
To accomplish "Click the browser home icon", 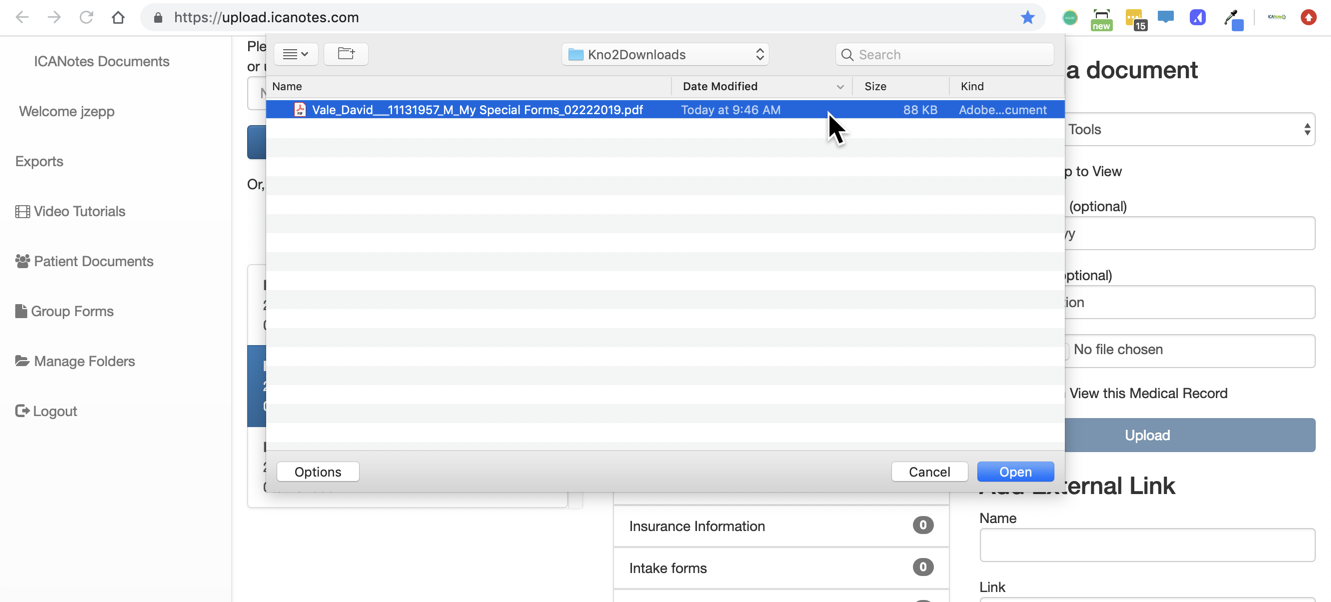I will coord(118,17).
